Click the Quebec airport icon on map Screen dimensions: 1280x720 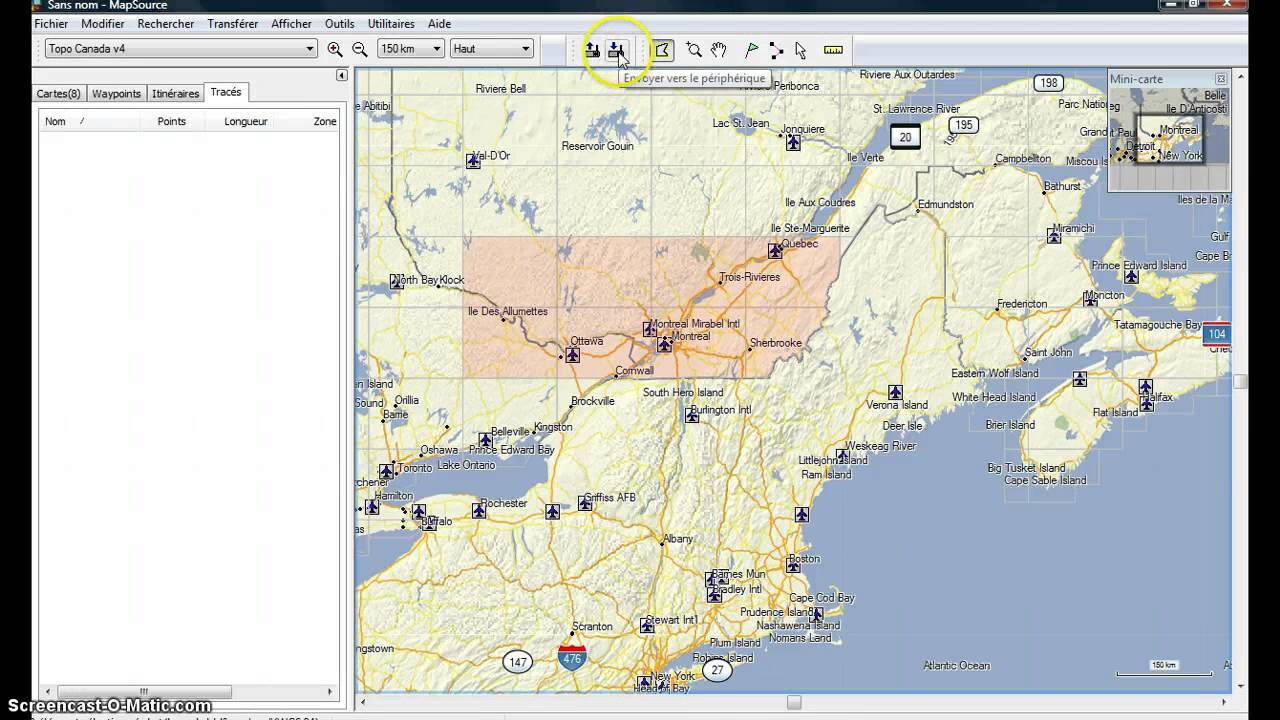775,251
